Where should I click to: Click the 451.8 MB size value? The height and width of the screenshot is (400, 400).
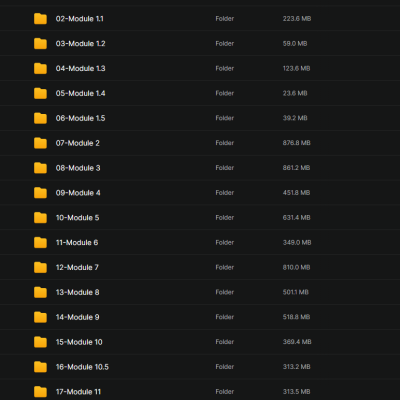pos(296,193)
